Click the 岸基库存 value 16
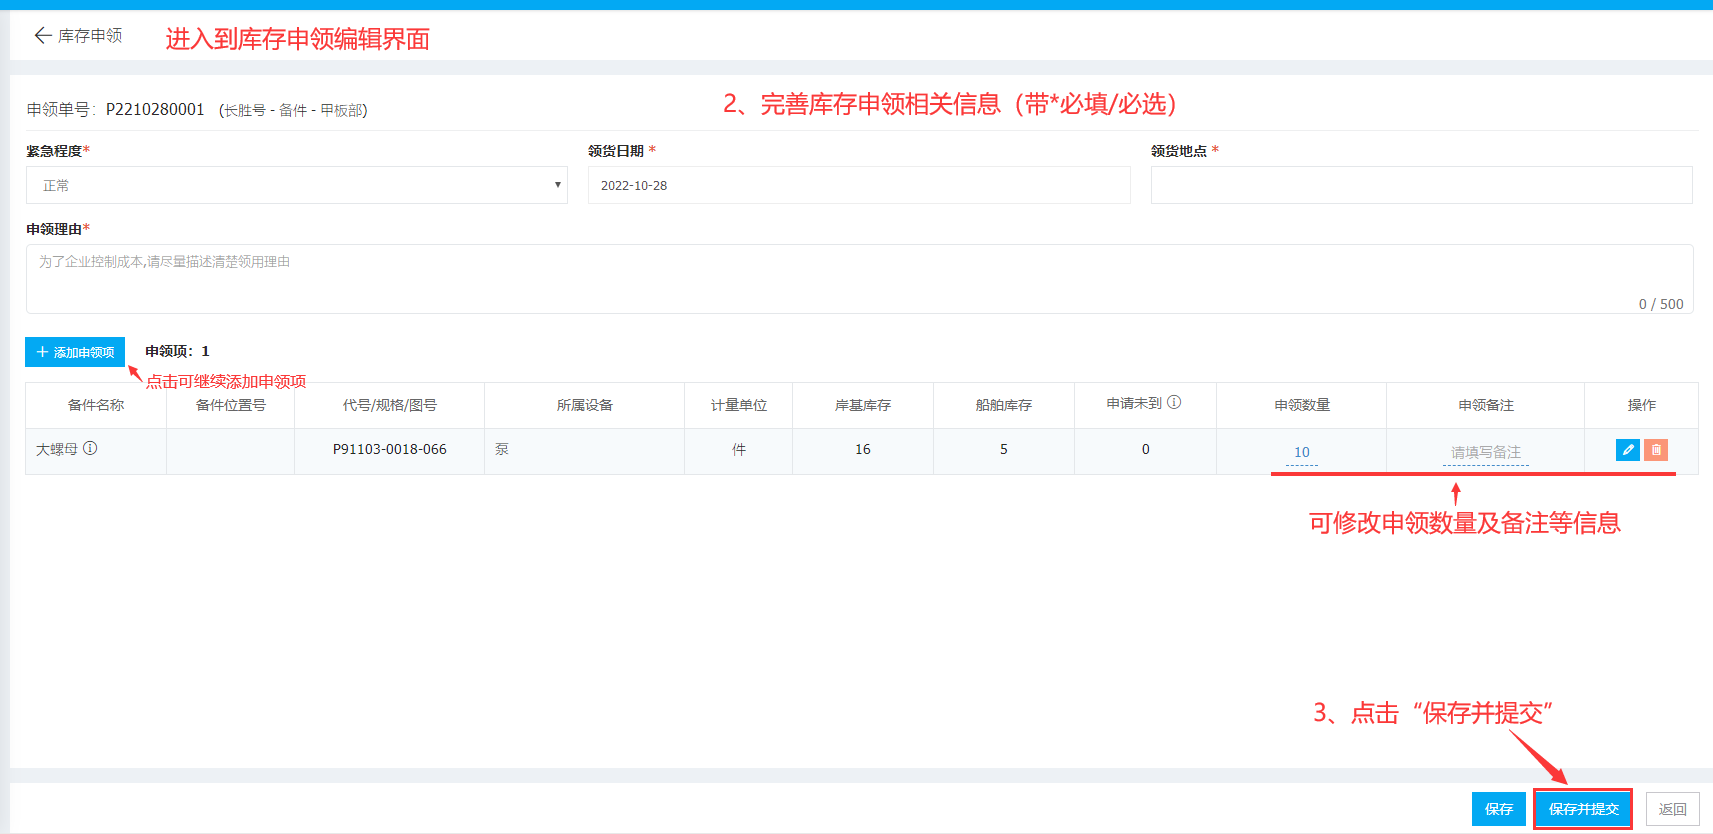 (x=863, y=449)
